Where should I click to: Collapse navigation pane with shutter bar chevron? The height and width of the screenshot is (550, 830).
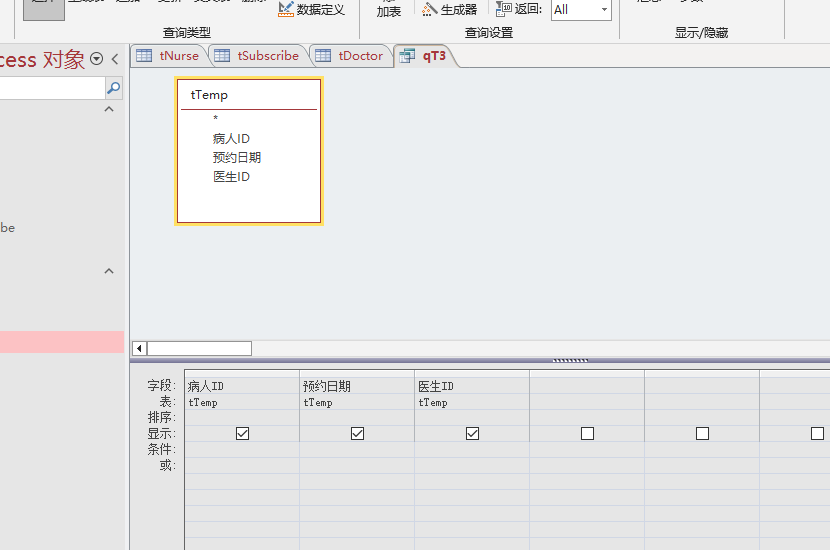pyautogui.click(x=115, y=59)
